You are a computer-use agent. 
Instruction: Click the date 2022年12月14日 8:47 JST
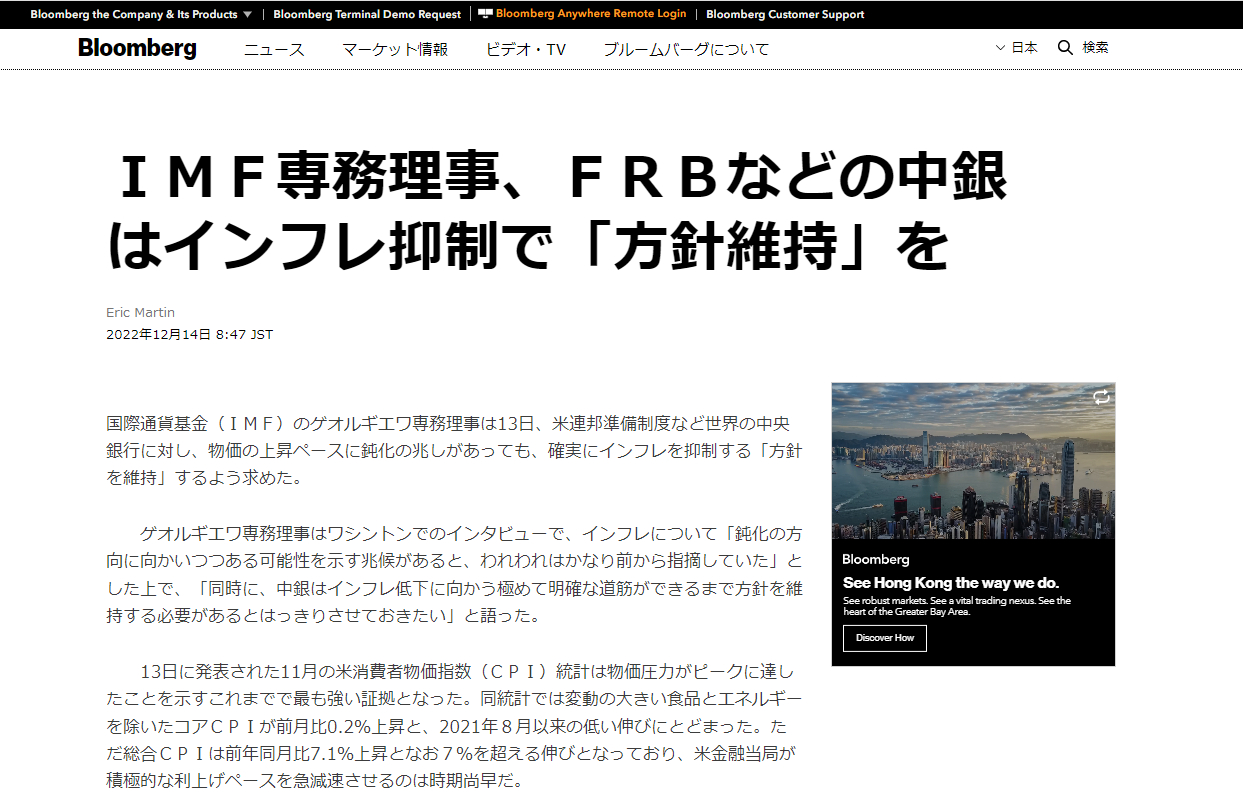(189, 334)
